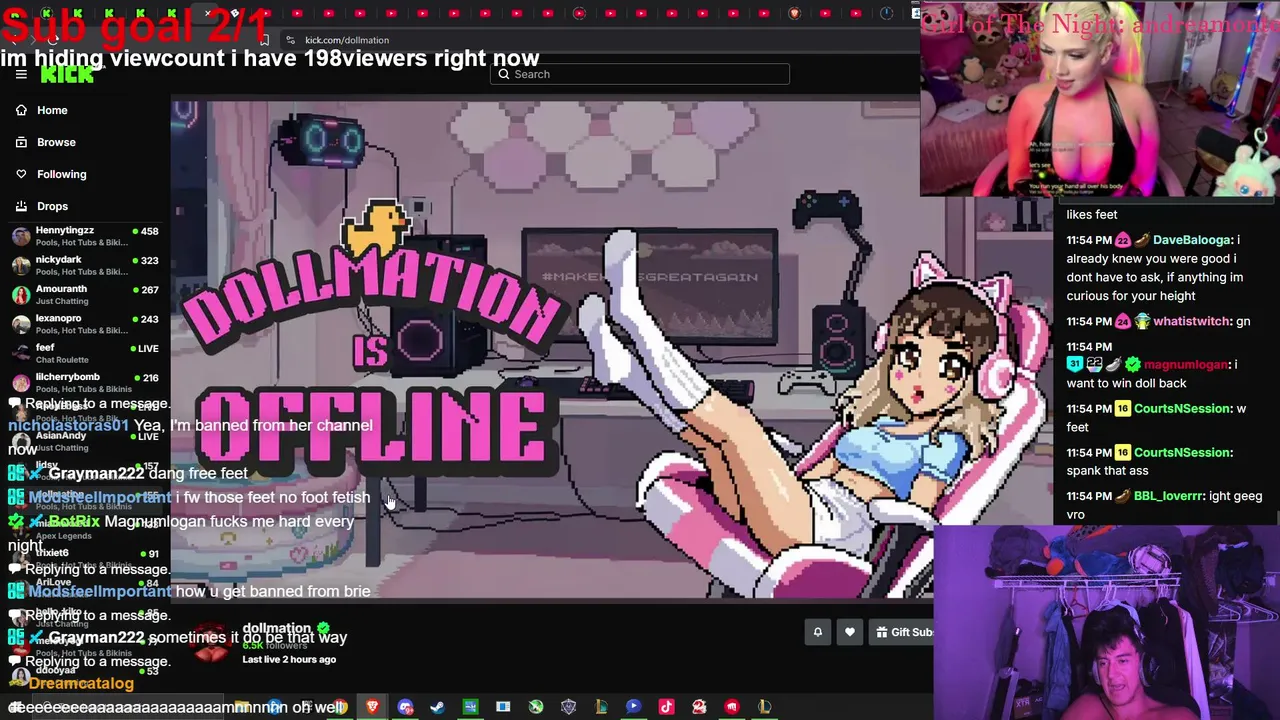
Task: Open Steam from the taskbar
Action: [437, 707]
